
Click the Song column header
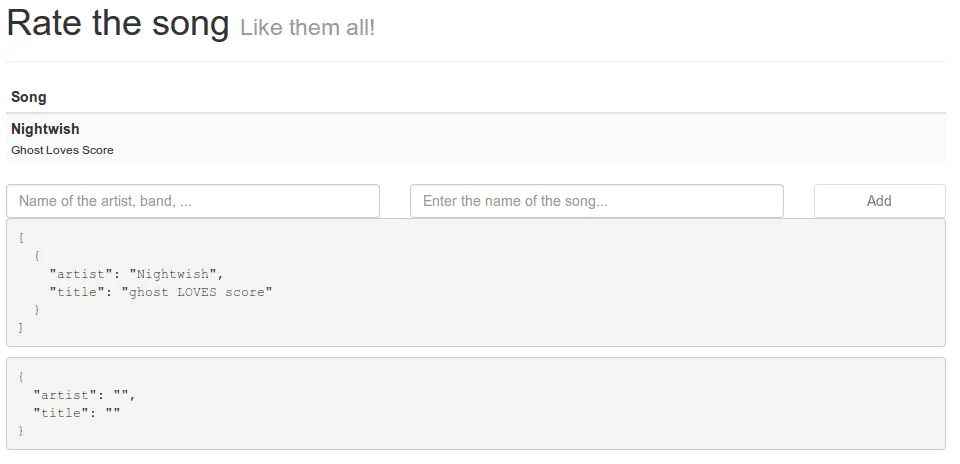[29, 97]
